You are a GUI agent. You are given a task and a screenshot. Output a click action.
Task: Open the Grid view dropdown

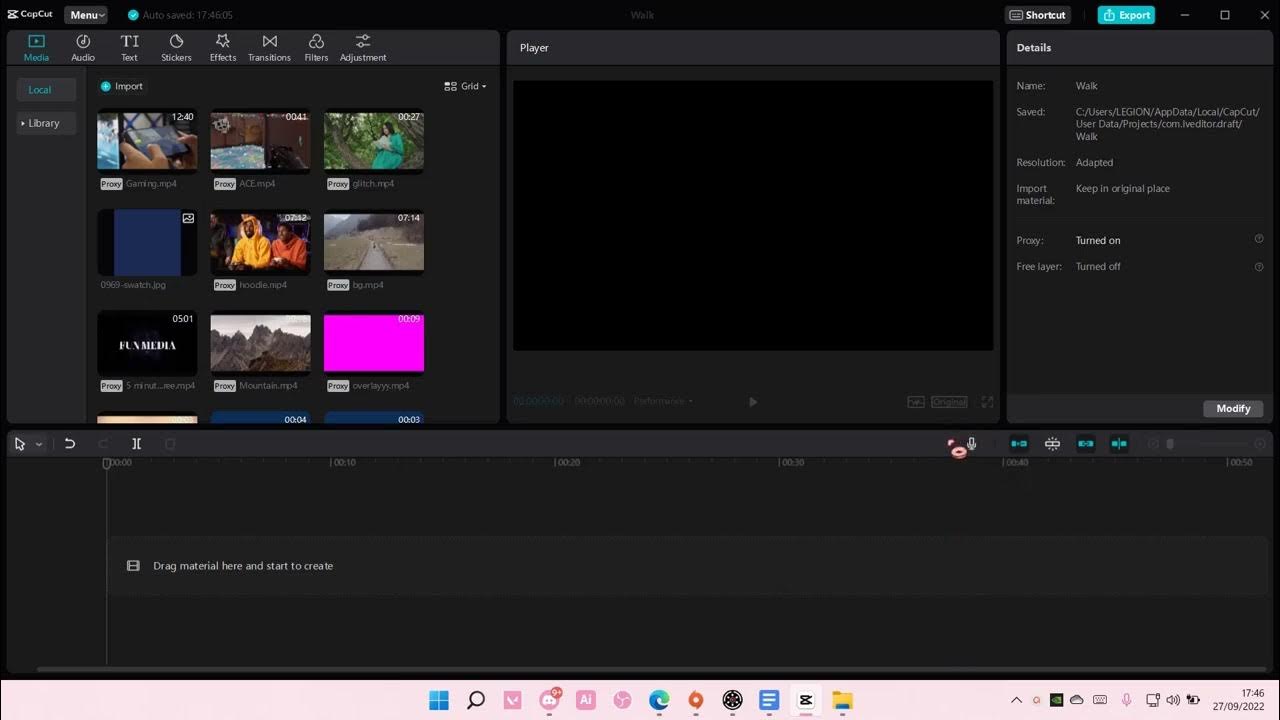(x=465, y=86)
